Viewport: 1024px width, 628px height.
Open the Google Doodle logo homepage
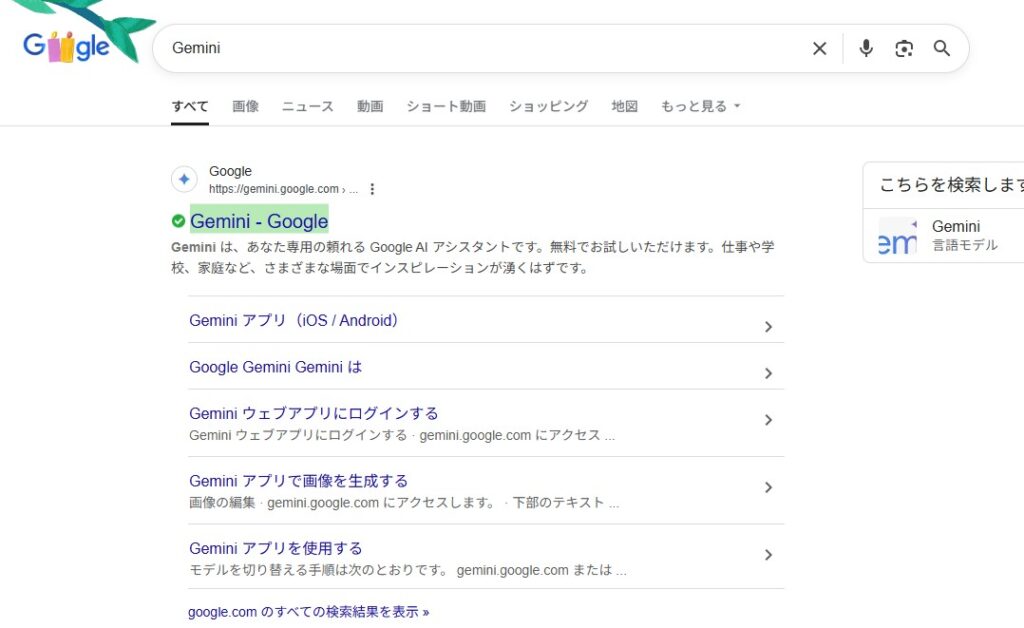[x=66, y=47]
